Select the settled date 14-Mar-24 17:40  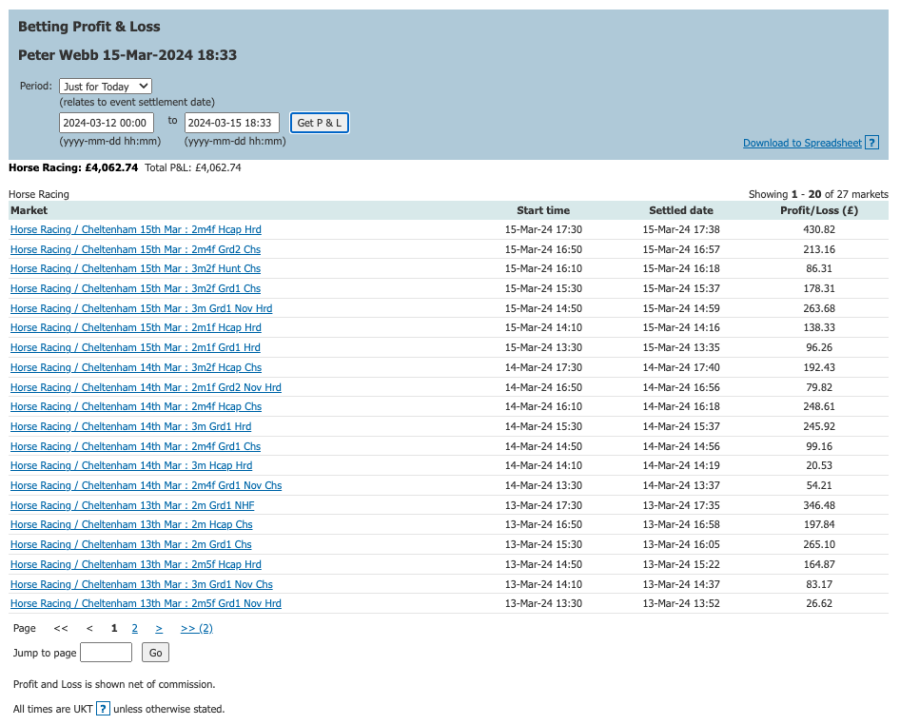point(681,367)
